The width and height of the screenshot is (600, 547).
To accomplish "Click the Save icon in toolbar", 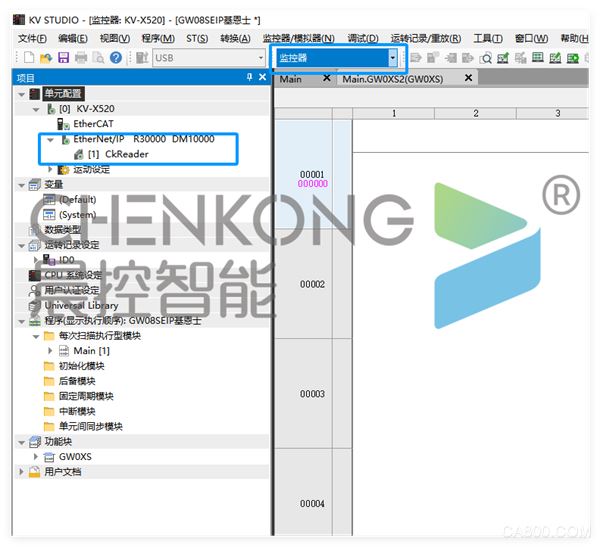I will (x=63, y=58).
